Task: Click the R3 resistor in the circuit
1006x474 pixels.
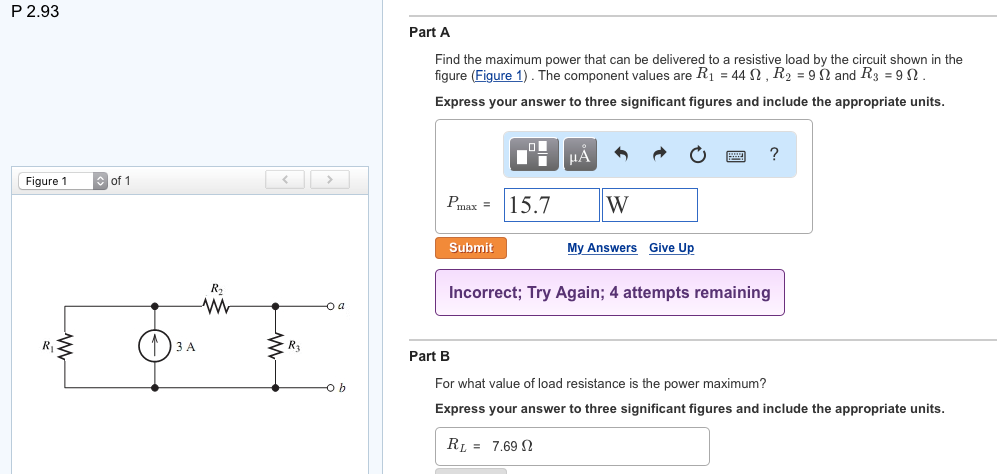Action: point(275,347)
